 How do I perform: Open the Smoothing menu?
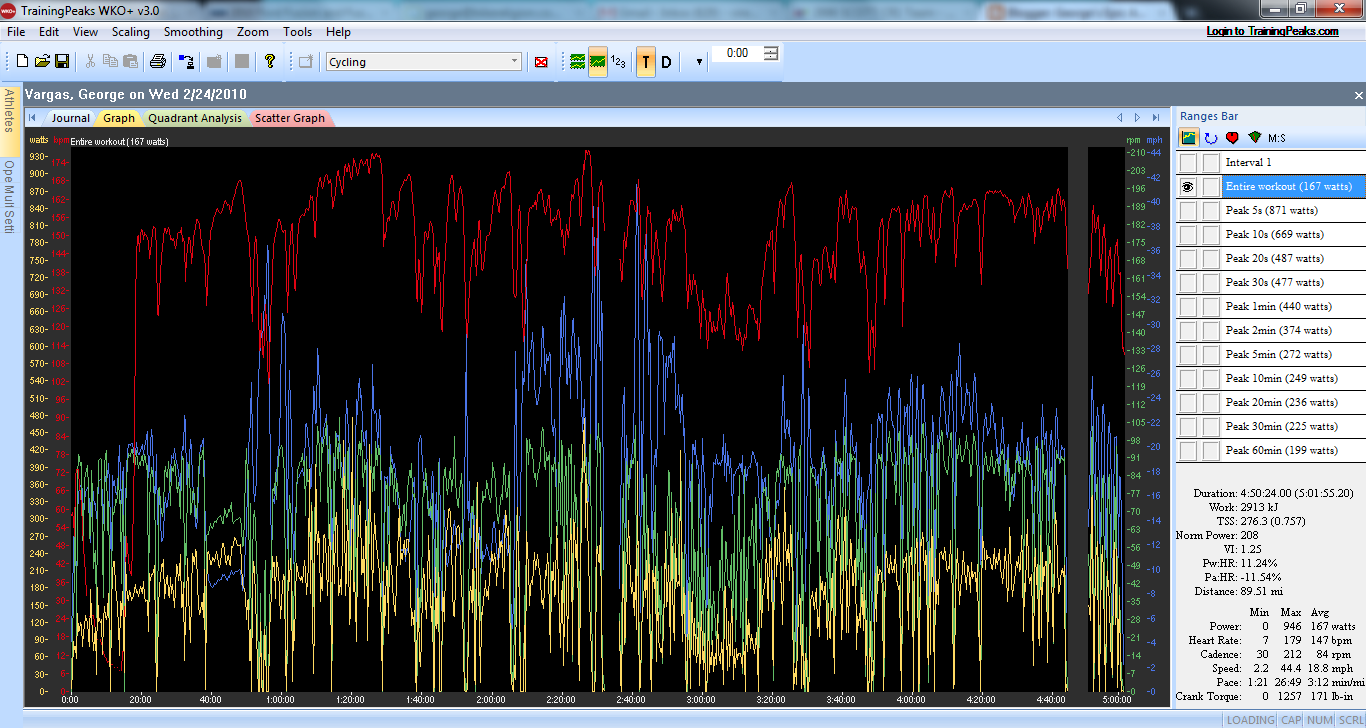(193, 32)
